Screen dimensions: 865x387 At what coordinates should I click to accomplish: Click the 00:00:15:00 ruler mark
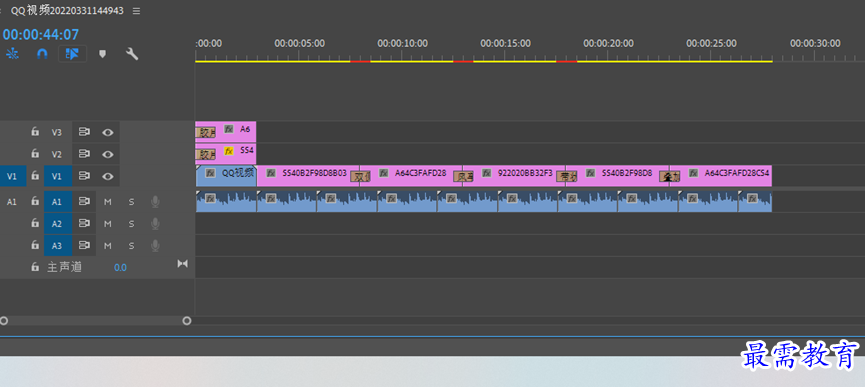point(505,43)
